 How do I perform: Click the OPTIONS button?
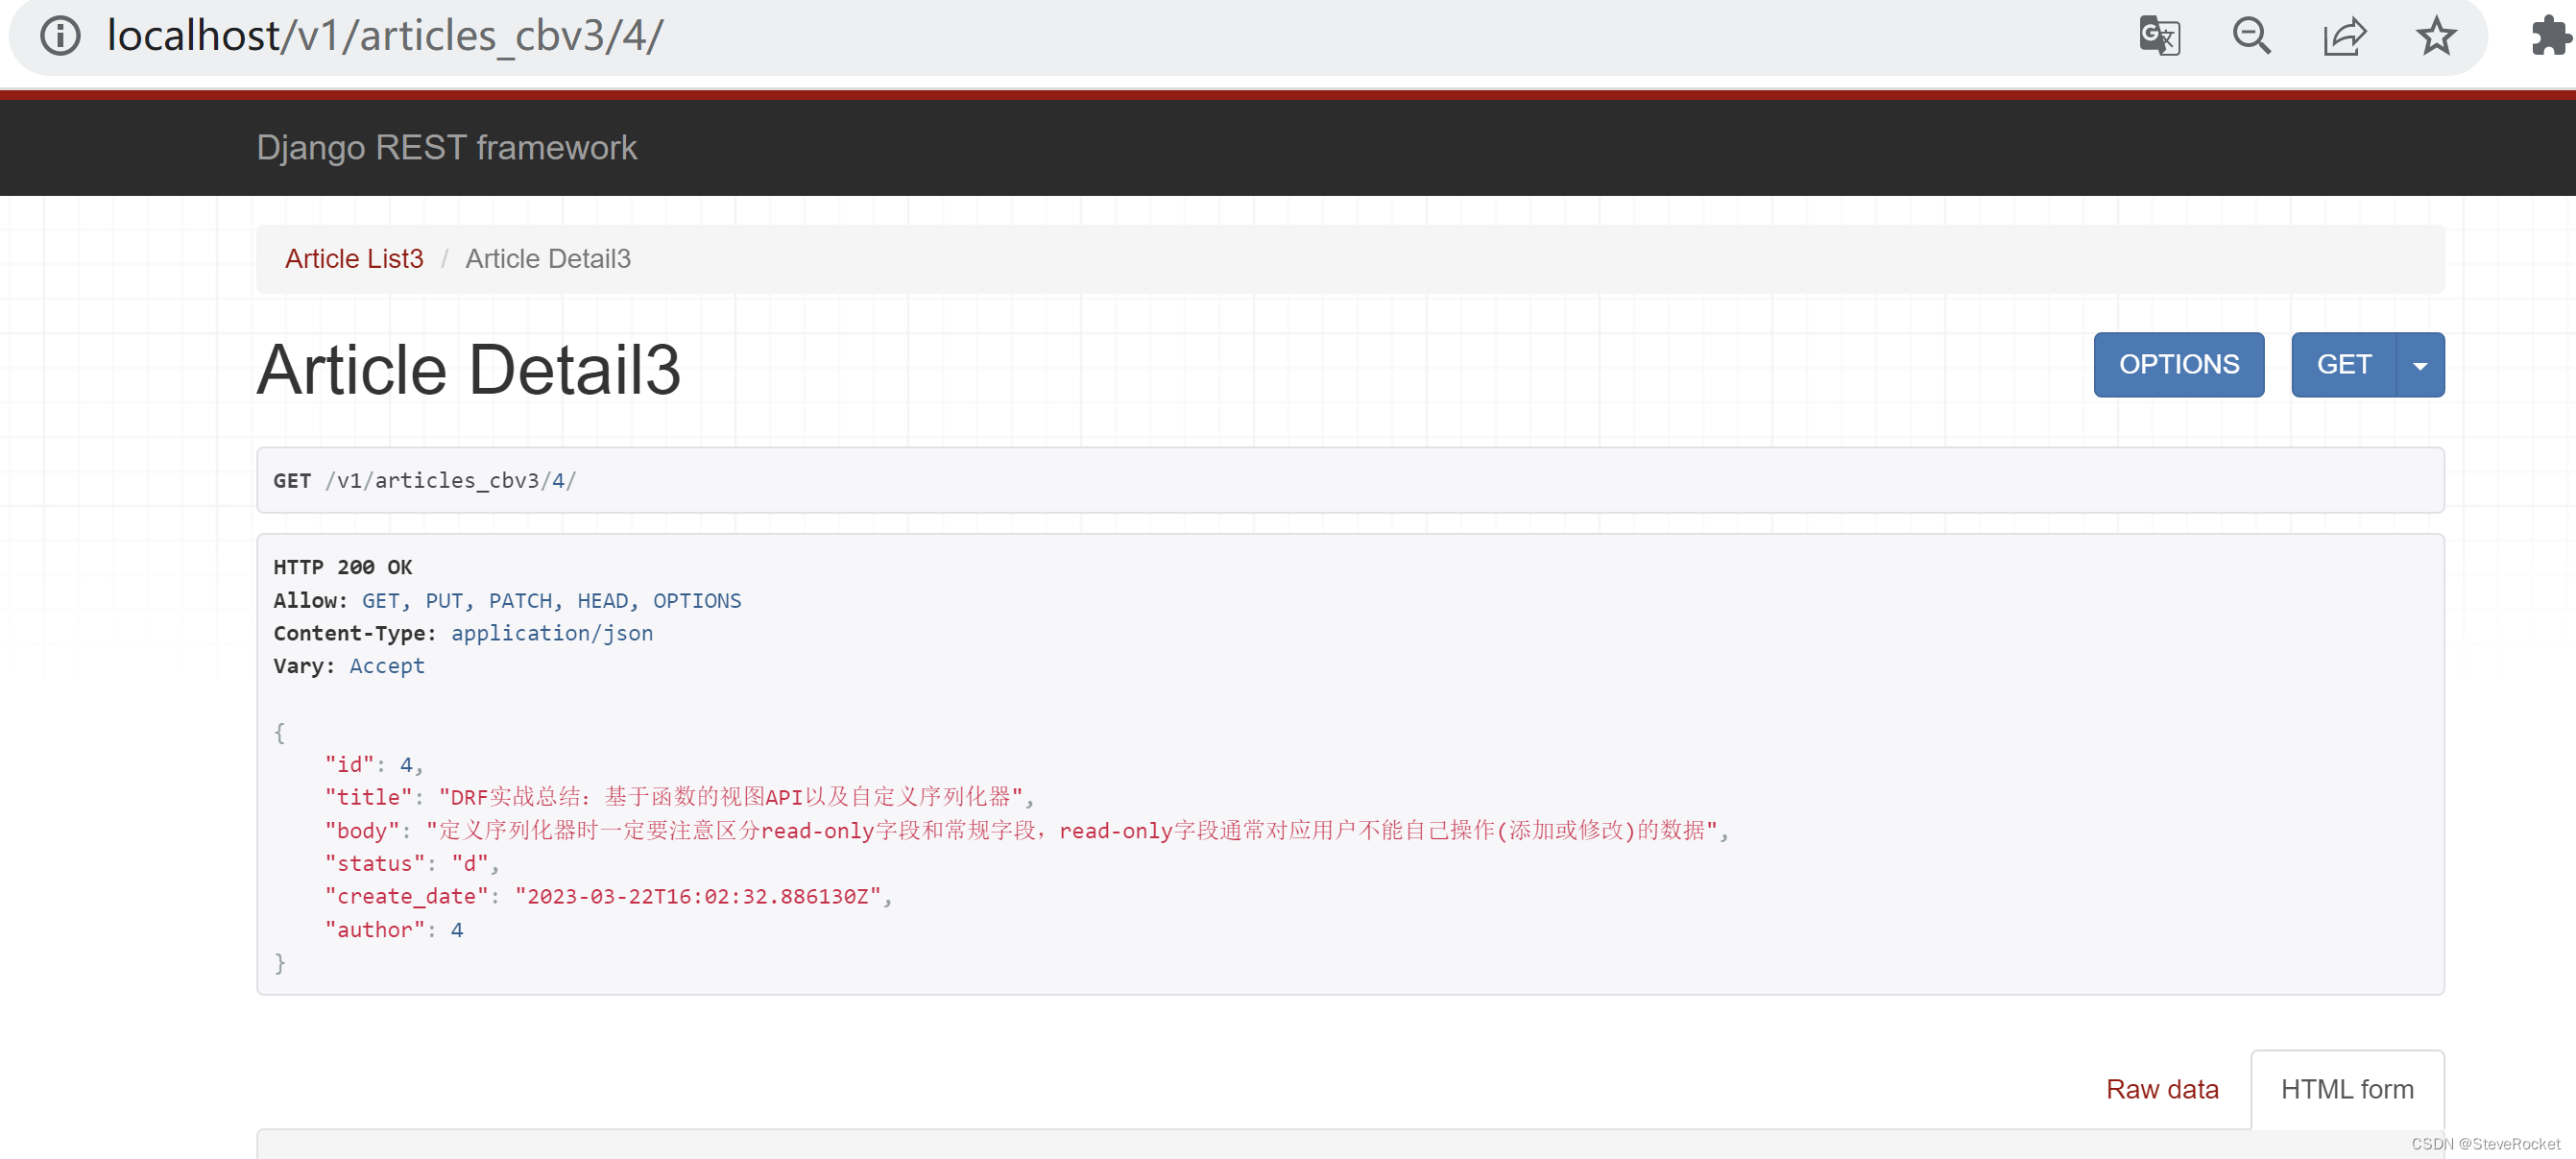2179,364
